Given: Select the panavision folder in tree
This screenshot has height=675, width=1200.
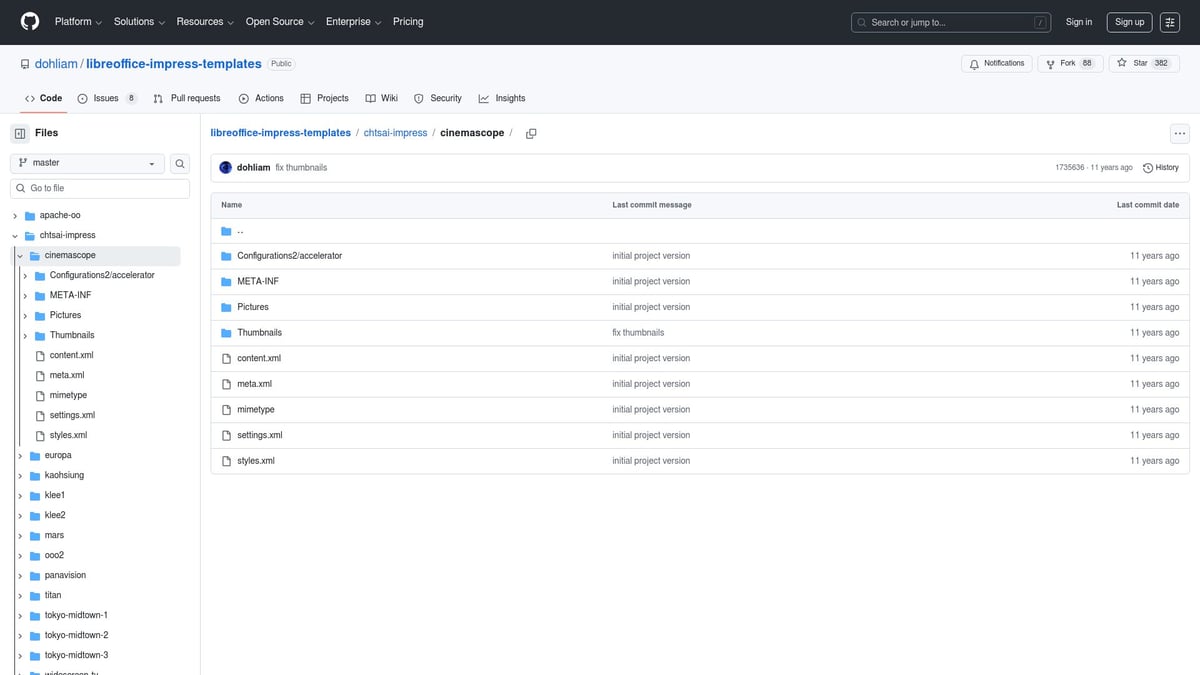Looking at the screenshot, I should [65, 575].
